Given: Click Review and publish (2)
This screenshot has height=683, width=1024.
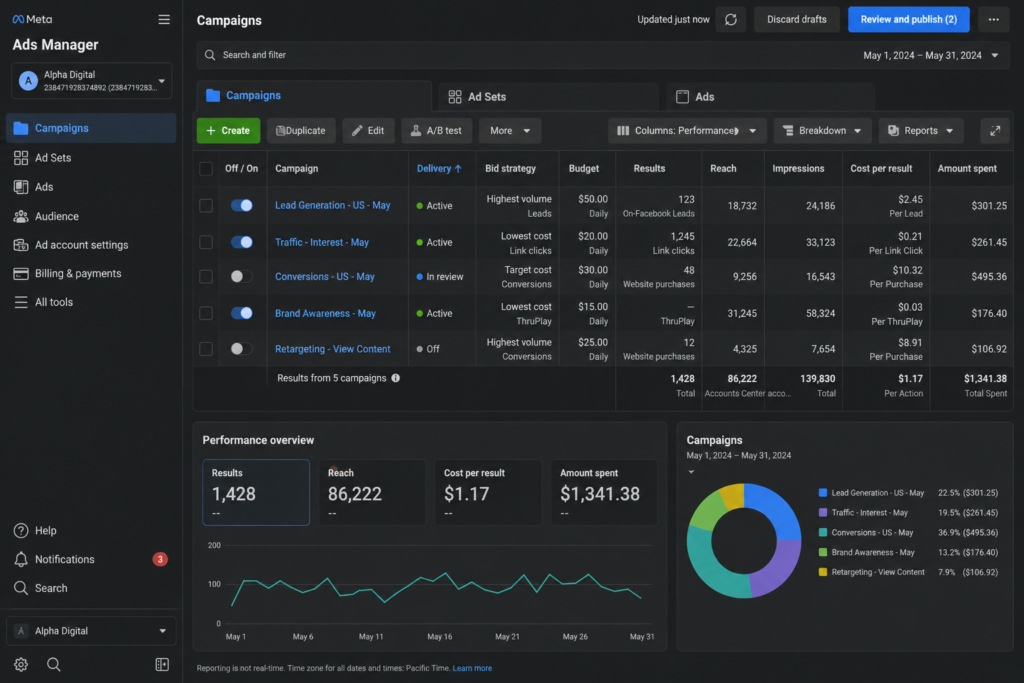Looking at the screenshot, I should click(x=908, y=20).
